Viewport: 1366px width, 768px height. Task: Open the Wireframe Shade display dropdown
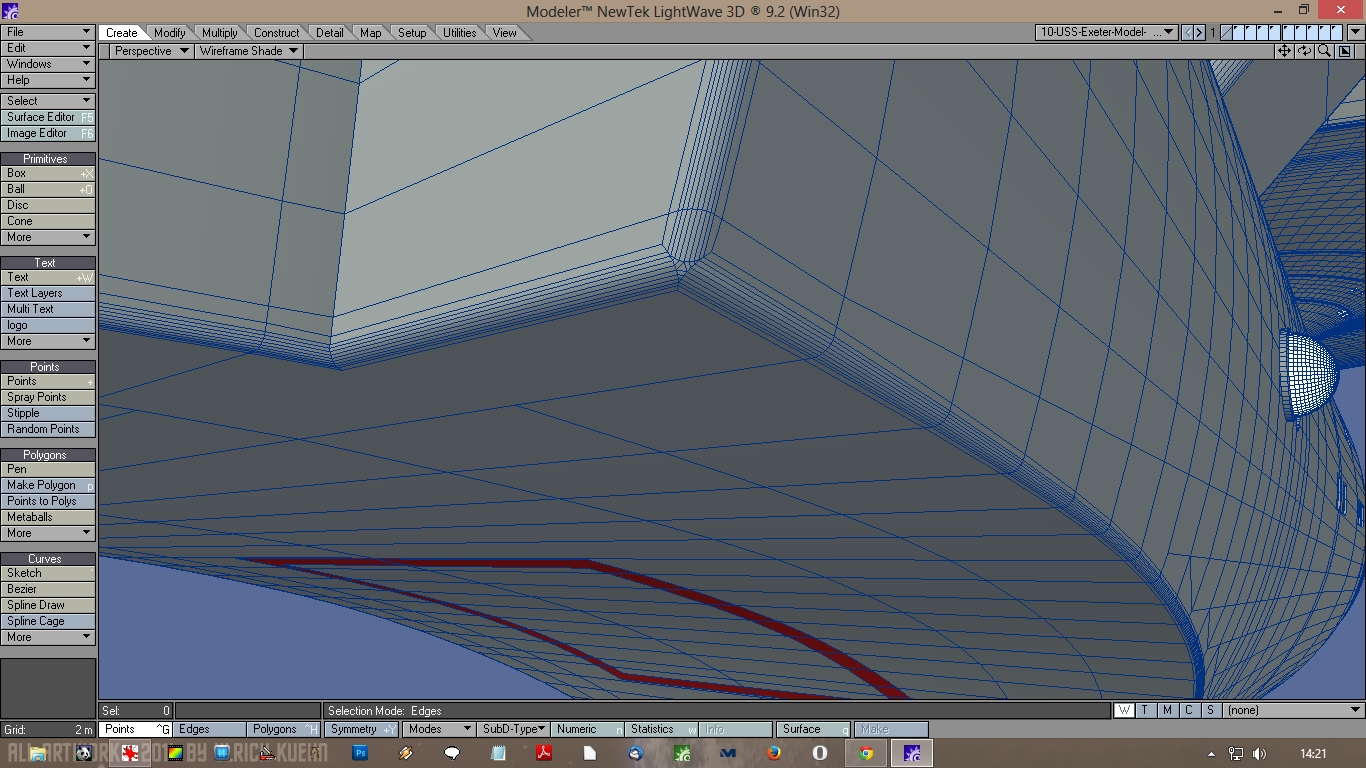(x=249, y=51)
